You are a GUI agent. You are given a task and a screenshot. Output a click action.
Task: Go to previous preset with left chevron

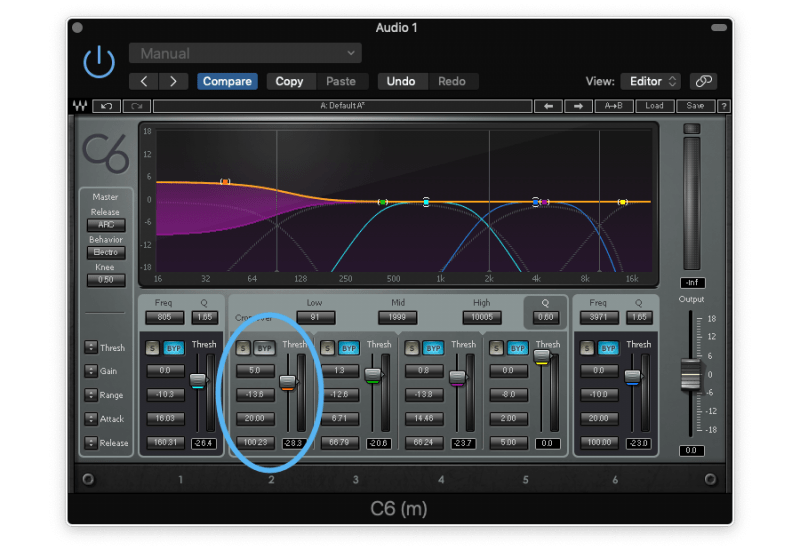point(144,82)
